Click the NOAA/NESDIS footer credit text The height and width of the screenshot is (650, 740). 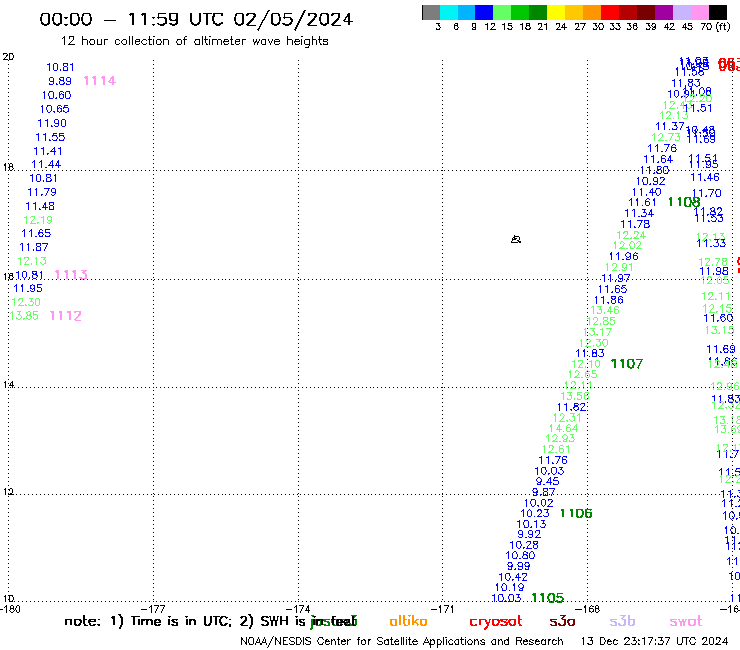coord(402,642)
